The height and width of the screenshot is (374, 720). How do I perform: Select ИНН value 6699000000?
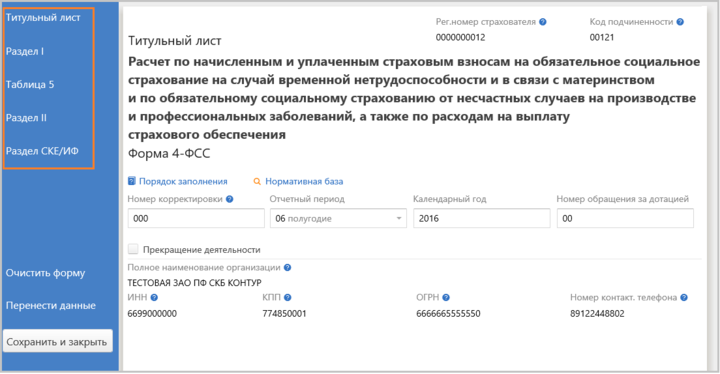(x=152, y=314)
